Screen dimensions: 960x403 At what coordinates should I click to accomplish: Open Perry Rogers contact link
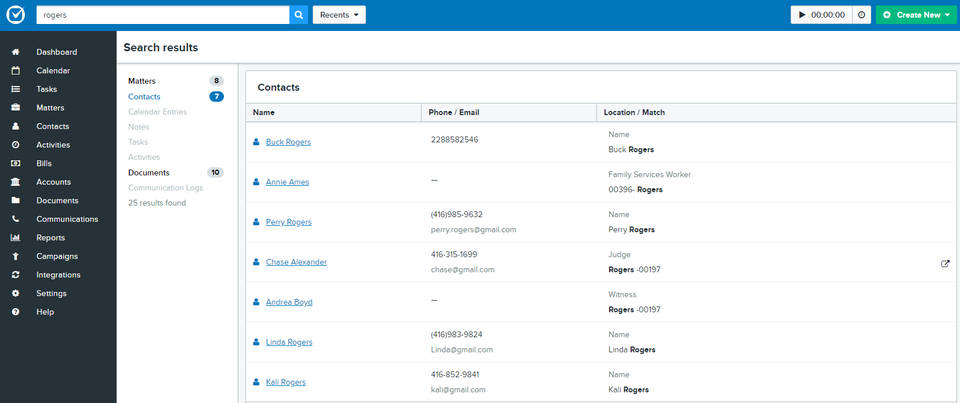[x=289, y=222]
